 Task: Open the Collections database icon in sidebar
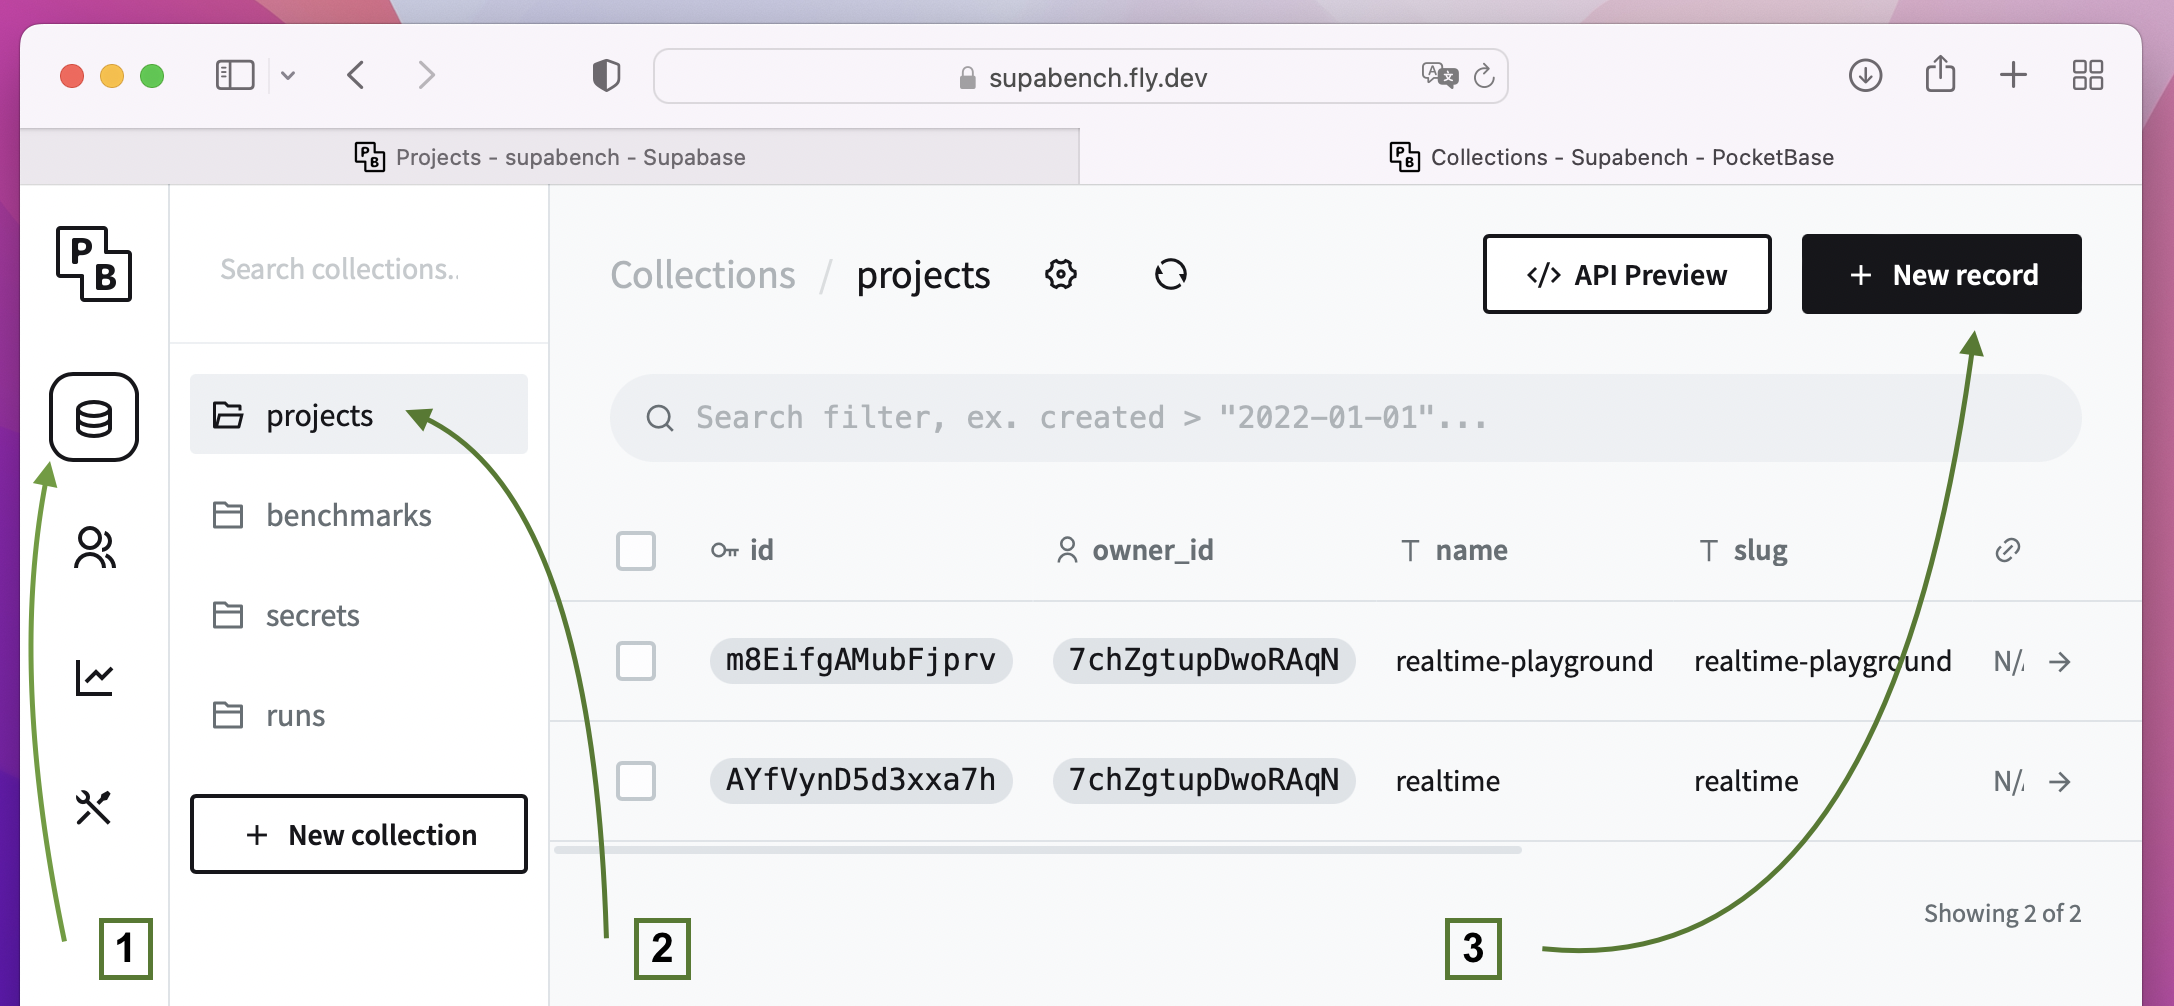click(94, 417)
